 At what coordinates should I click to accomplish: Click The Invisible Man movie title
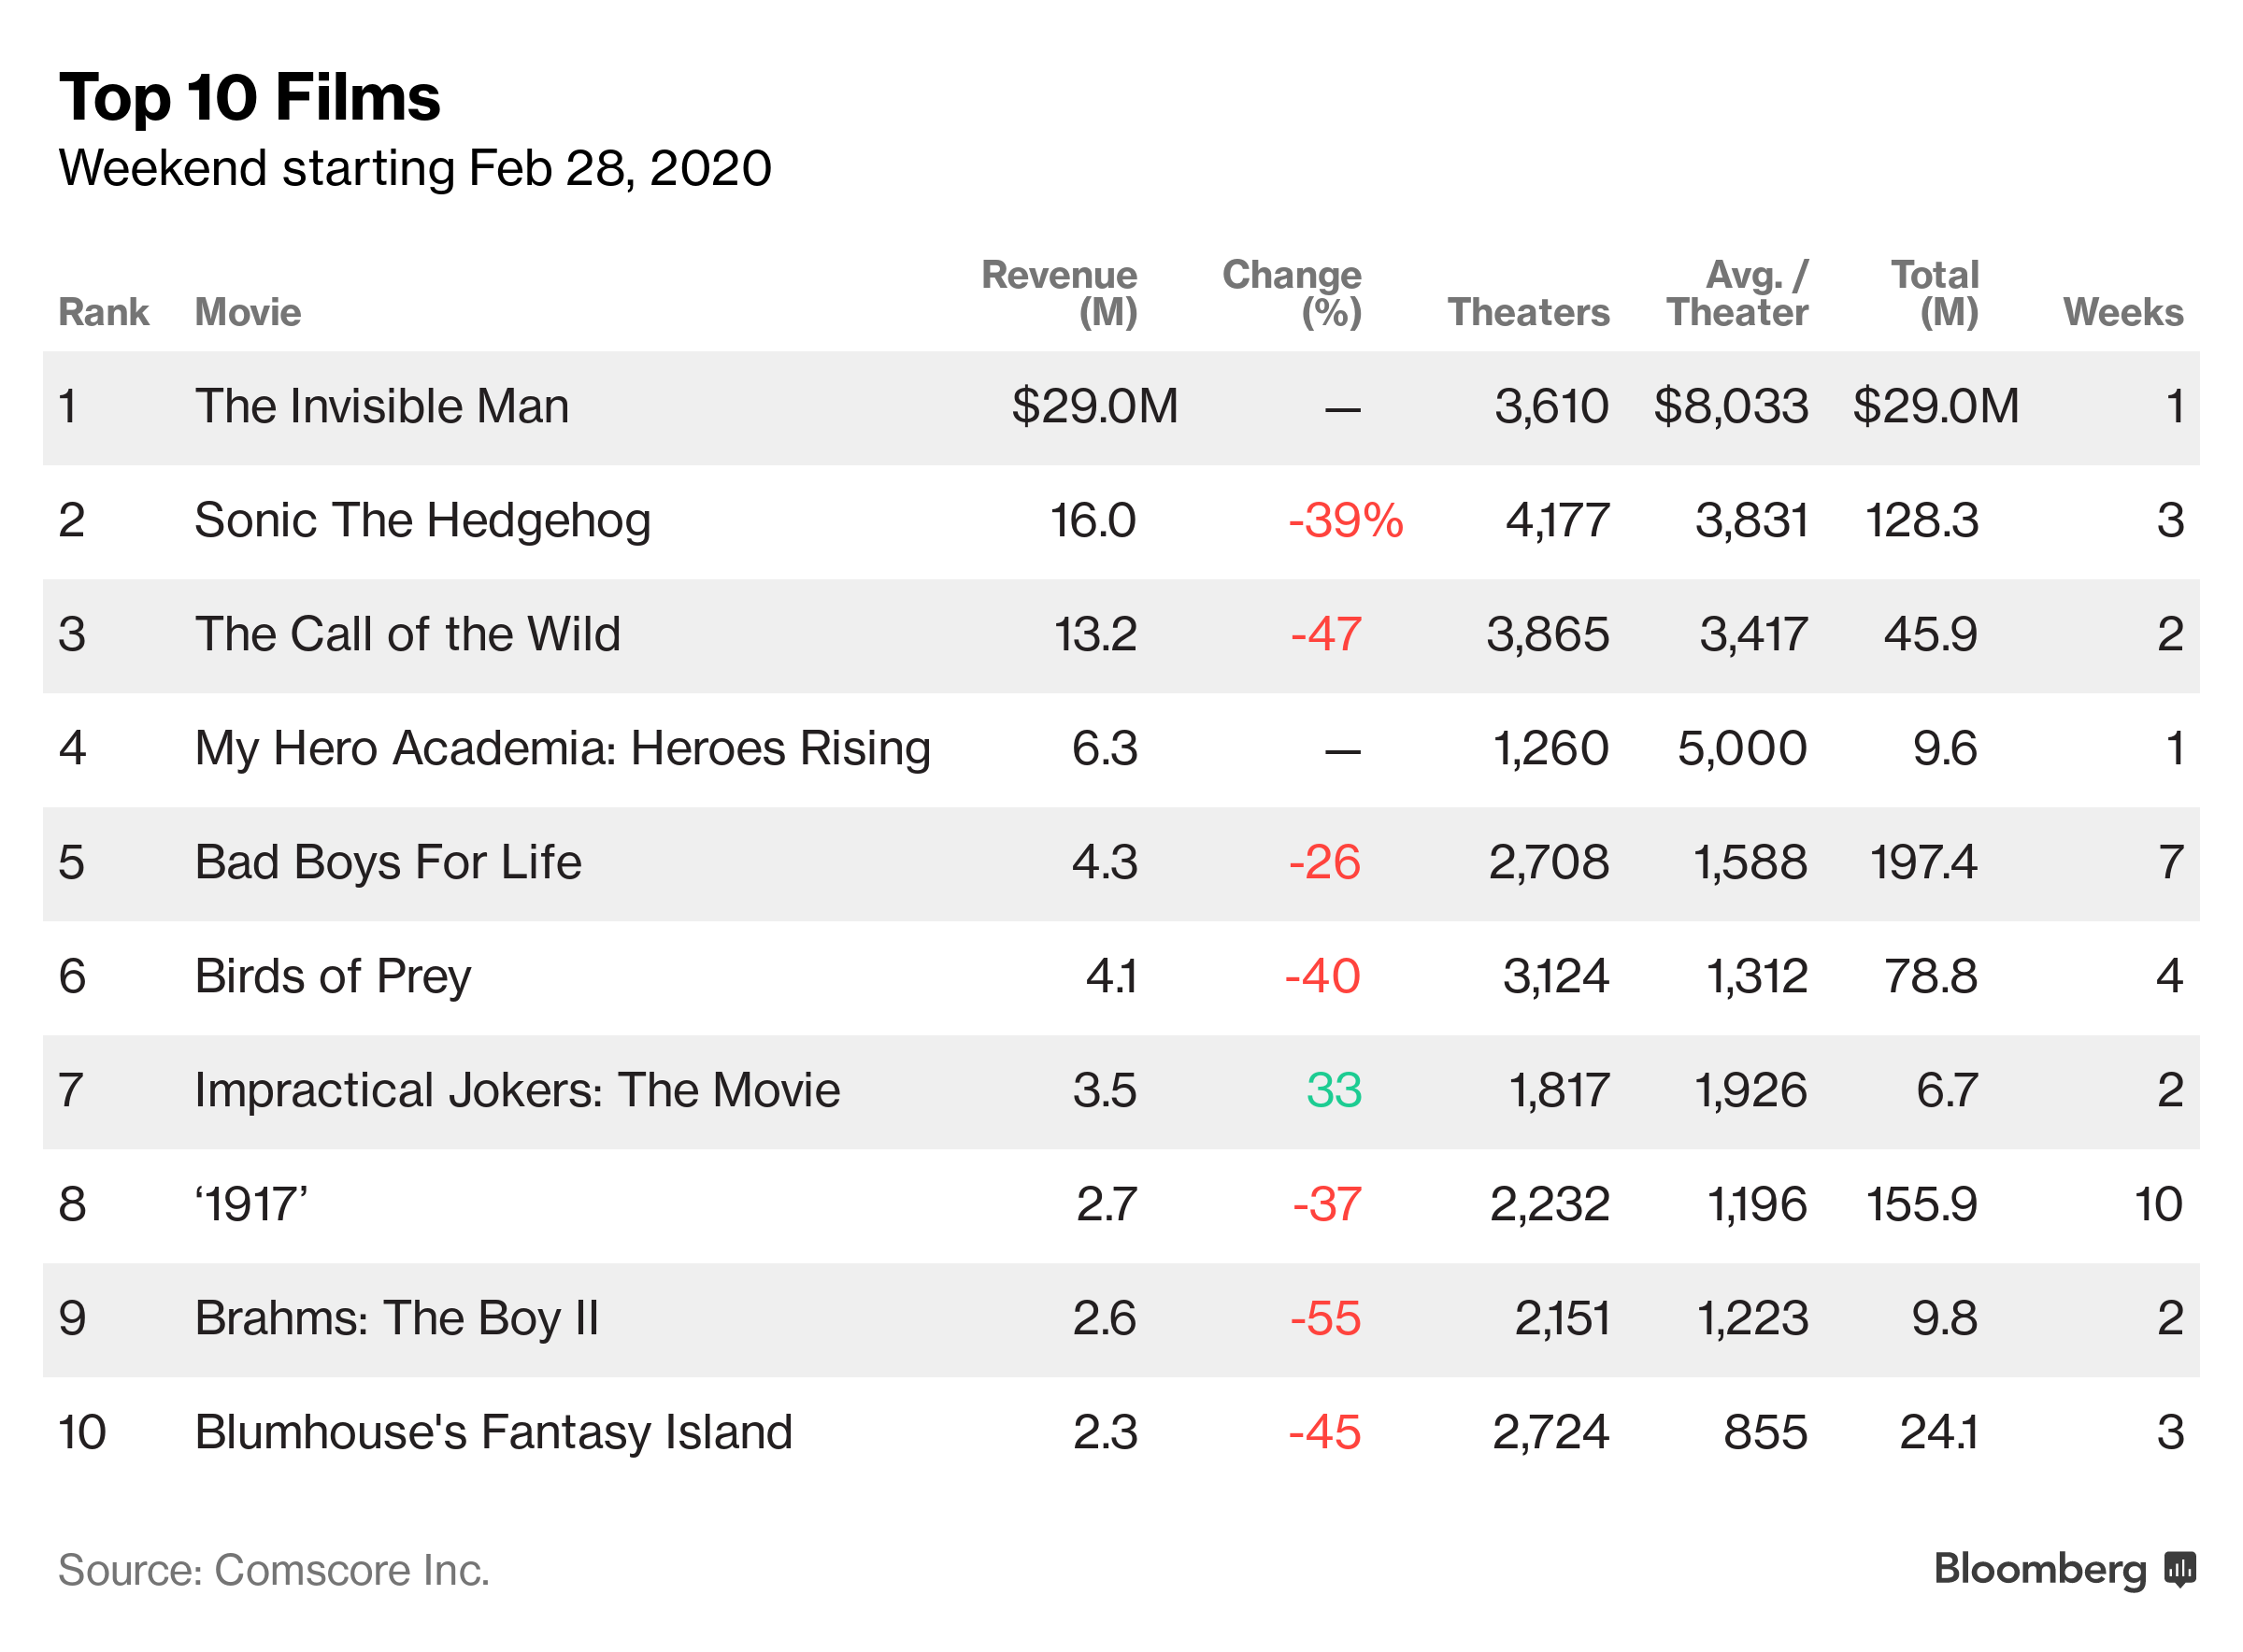pos(382,406)
